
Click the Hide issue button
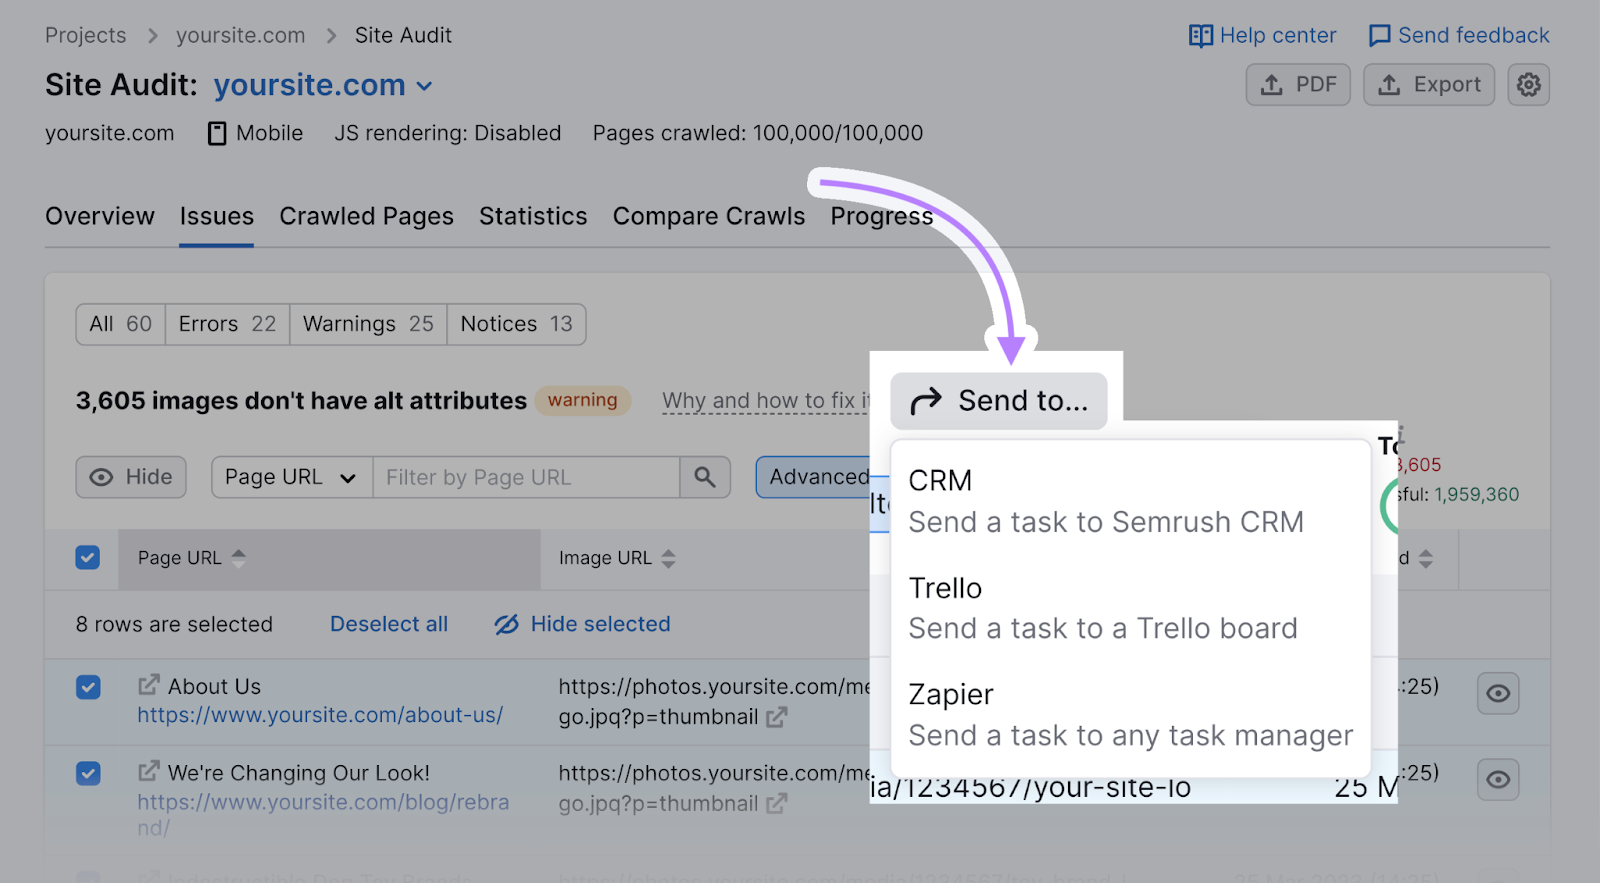tap(131, 477)
